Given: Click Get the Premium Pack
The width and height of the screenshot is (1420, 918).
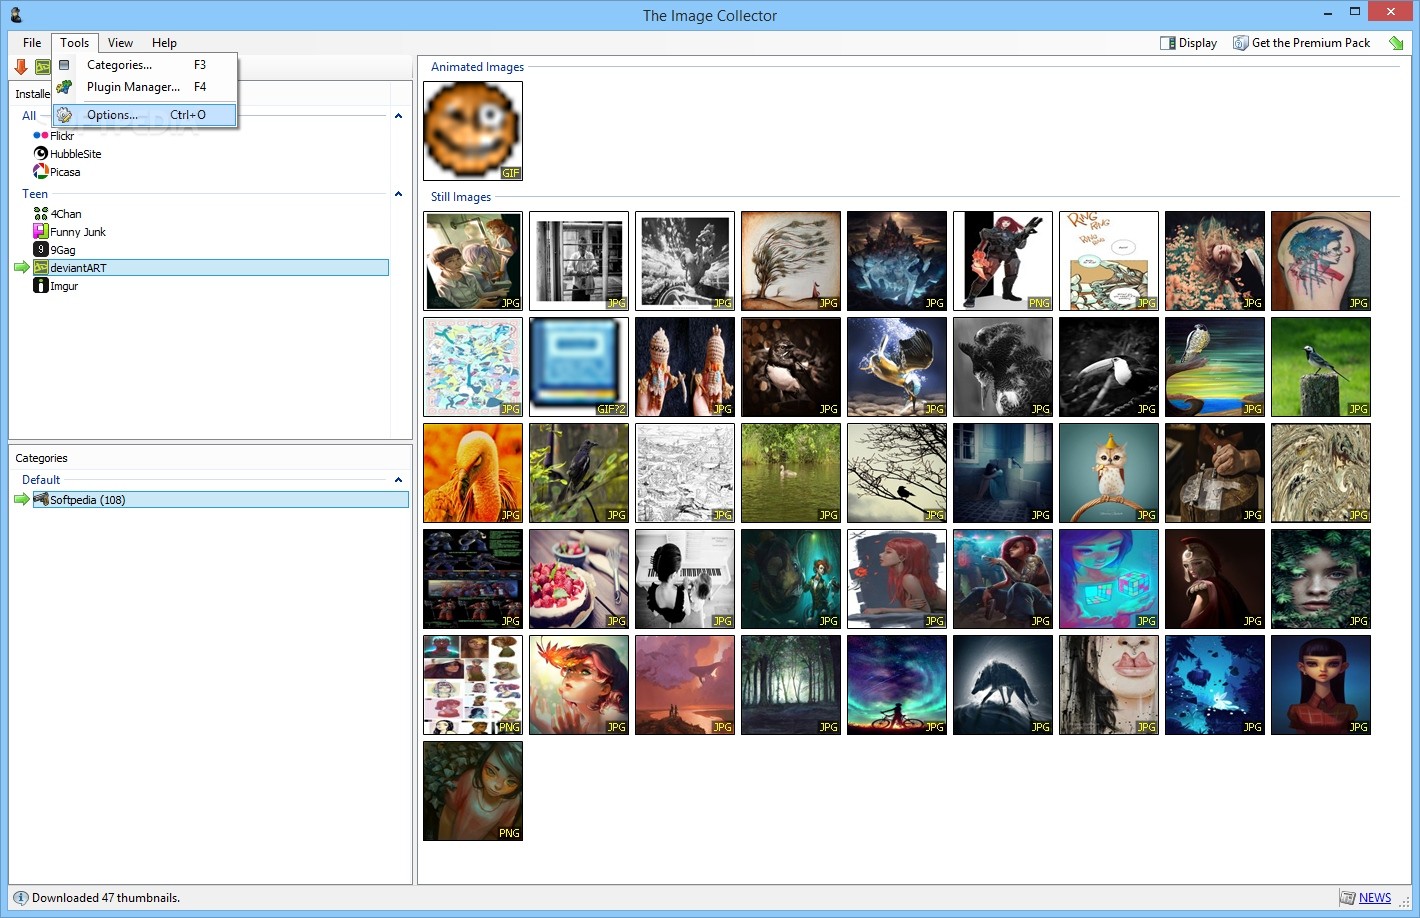Looking at the screenshot, I should [x=1302, y=43].
